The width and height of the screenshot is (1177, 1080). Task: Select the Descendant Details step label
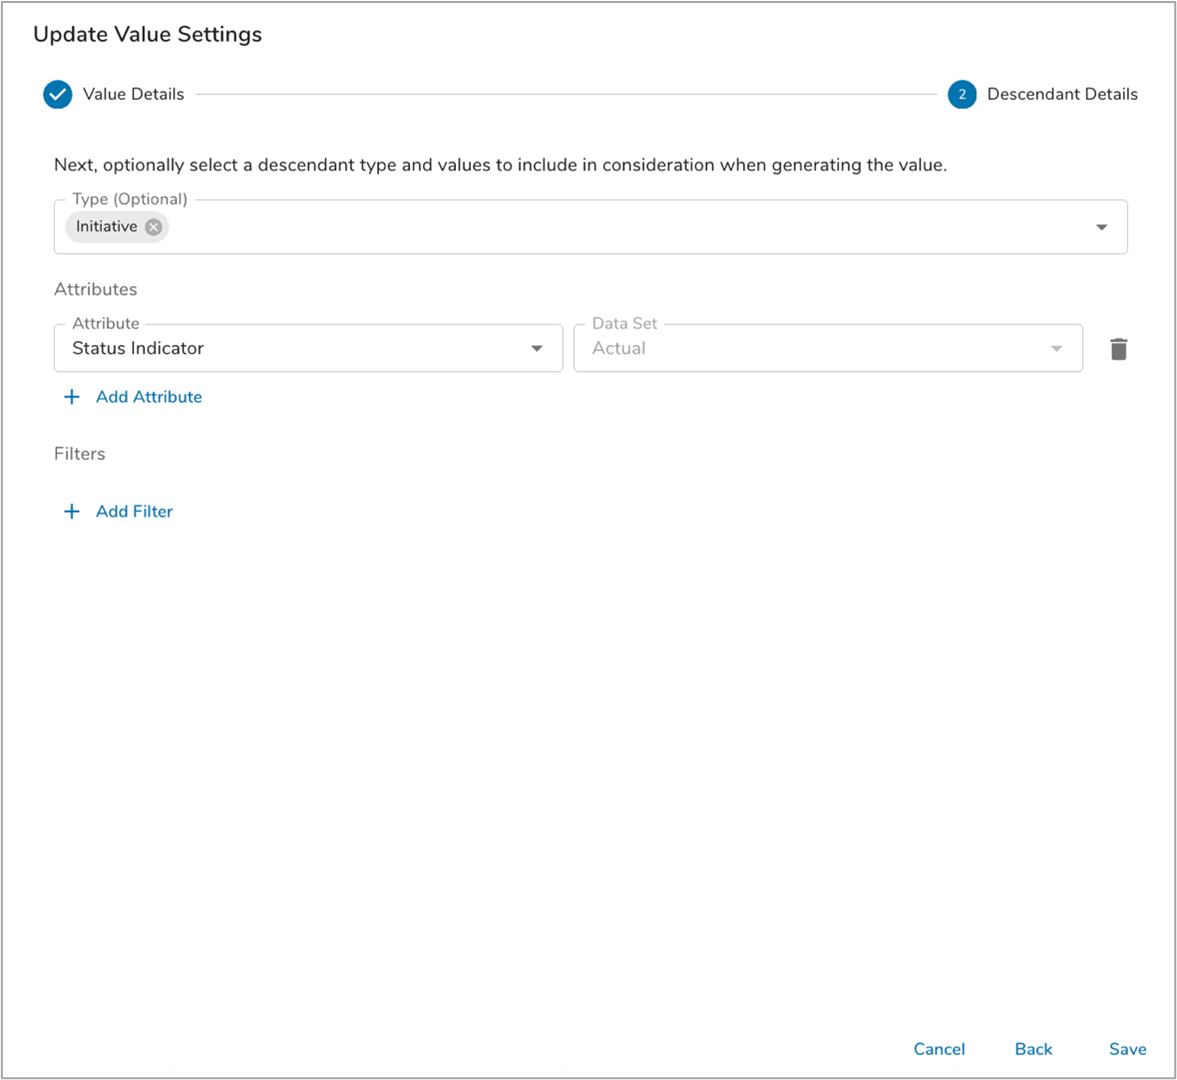[1062, 94]
